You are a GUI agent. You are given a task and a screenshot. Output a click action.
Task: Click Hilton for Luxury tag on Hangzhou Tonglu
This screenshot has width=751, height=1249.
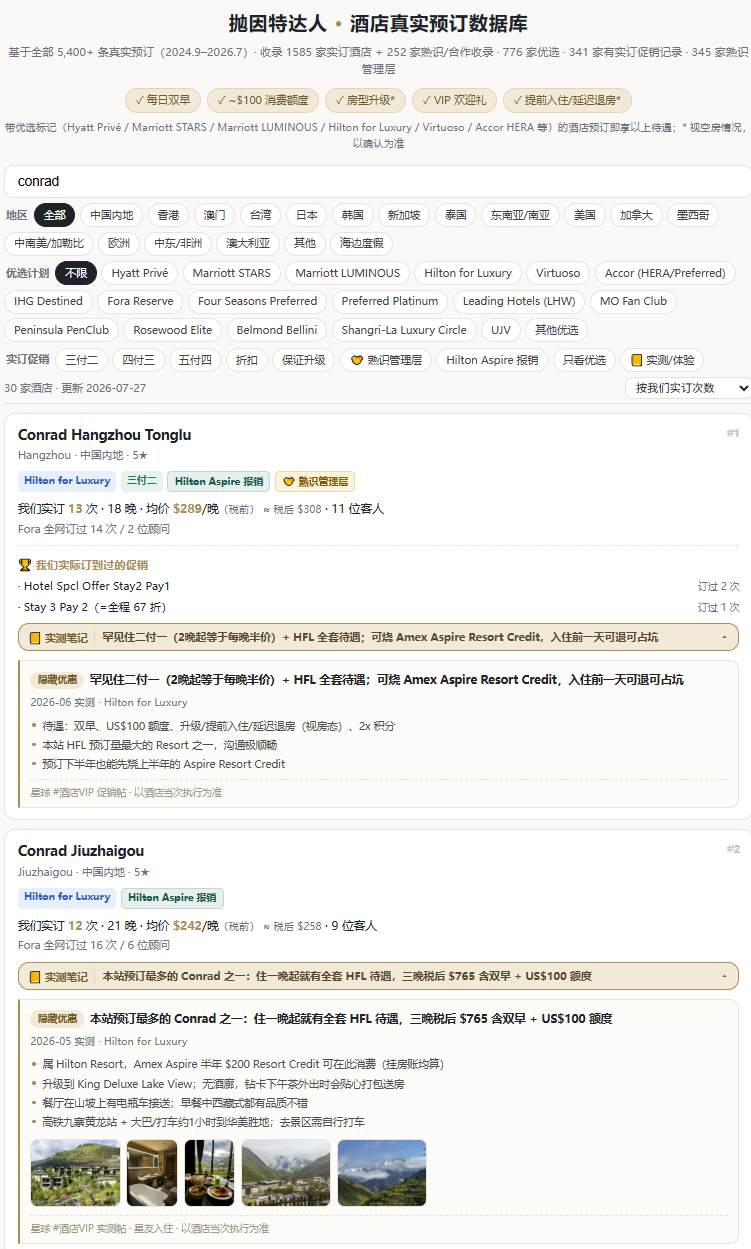point(67,481)
